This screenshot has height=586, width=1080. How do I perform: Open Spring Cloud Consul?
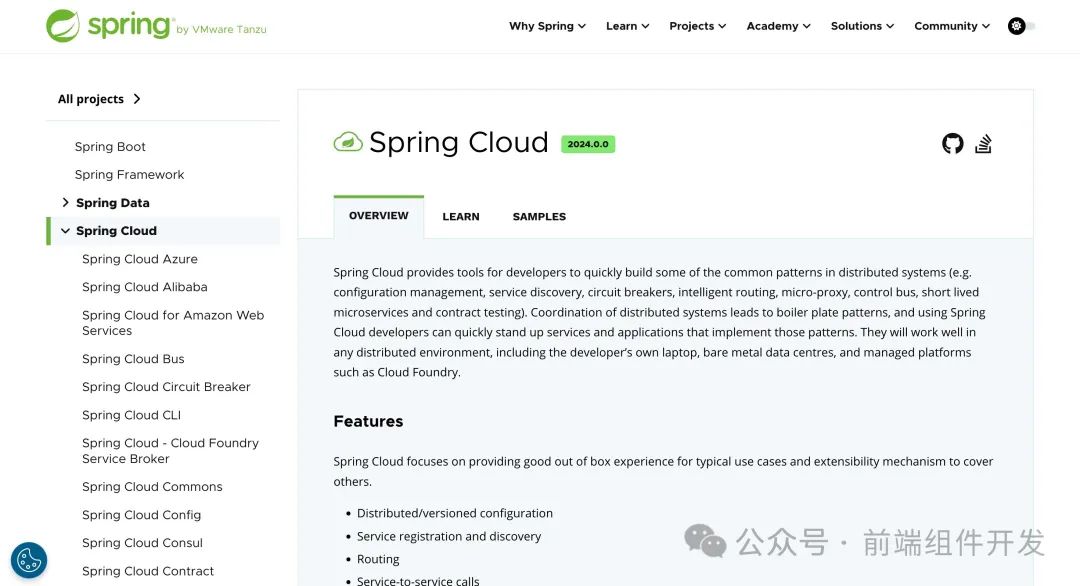pos(142,543)
